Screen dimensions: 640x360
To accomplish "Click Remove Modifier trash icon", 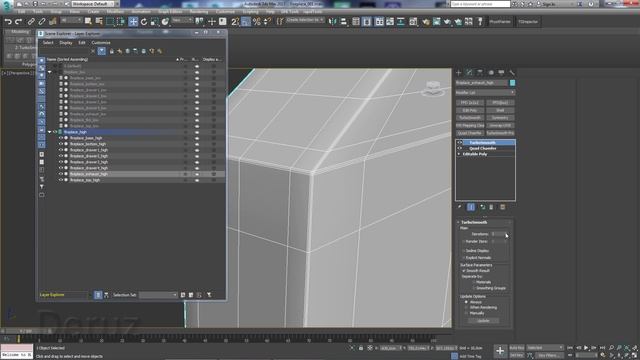I will click(x=491, y=207).
